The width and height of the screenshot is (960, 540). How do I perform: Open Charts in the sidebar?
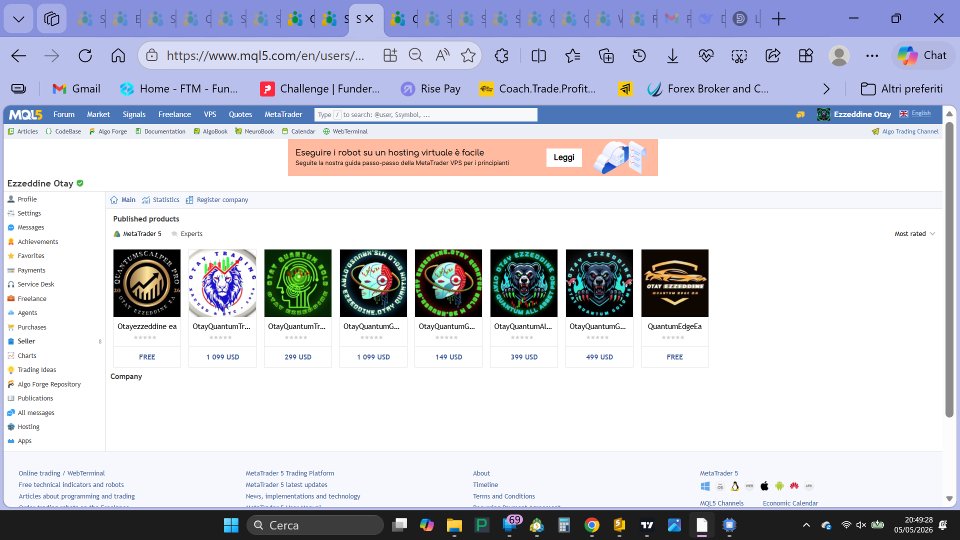click(x=26, y=355)
